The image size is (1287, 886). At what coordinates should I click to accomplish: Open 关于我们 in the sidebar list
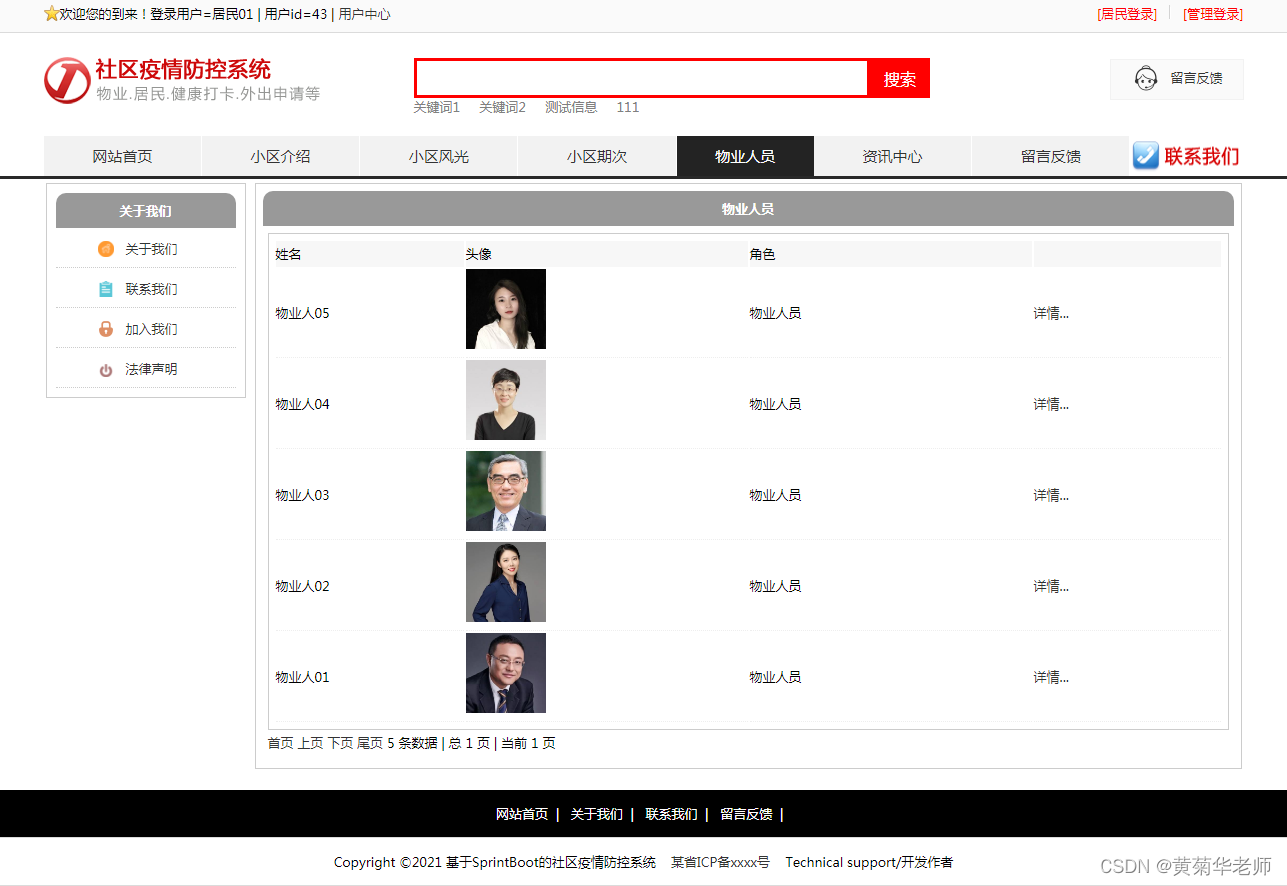coord(151,249)
